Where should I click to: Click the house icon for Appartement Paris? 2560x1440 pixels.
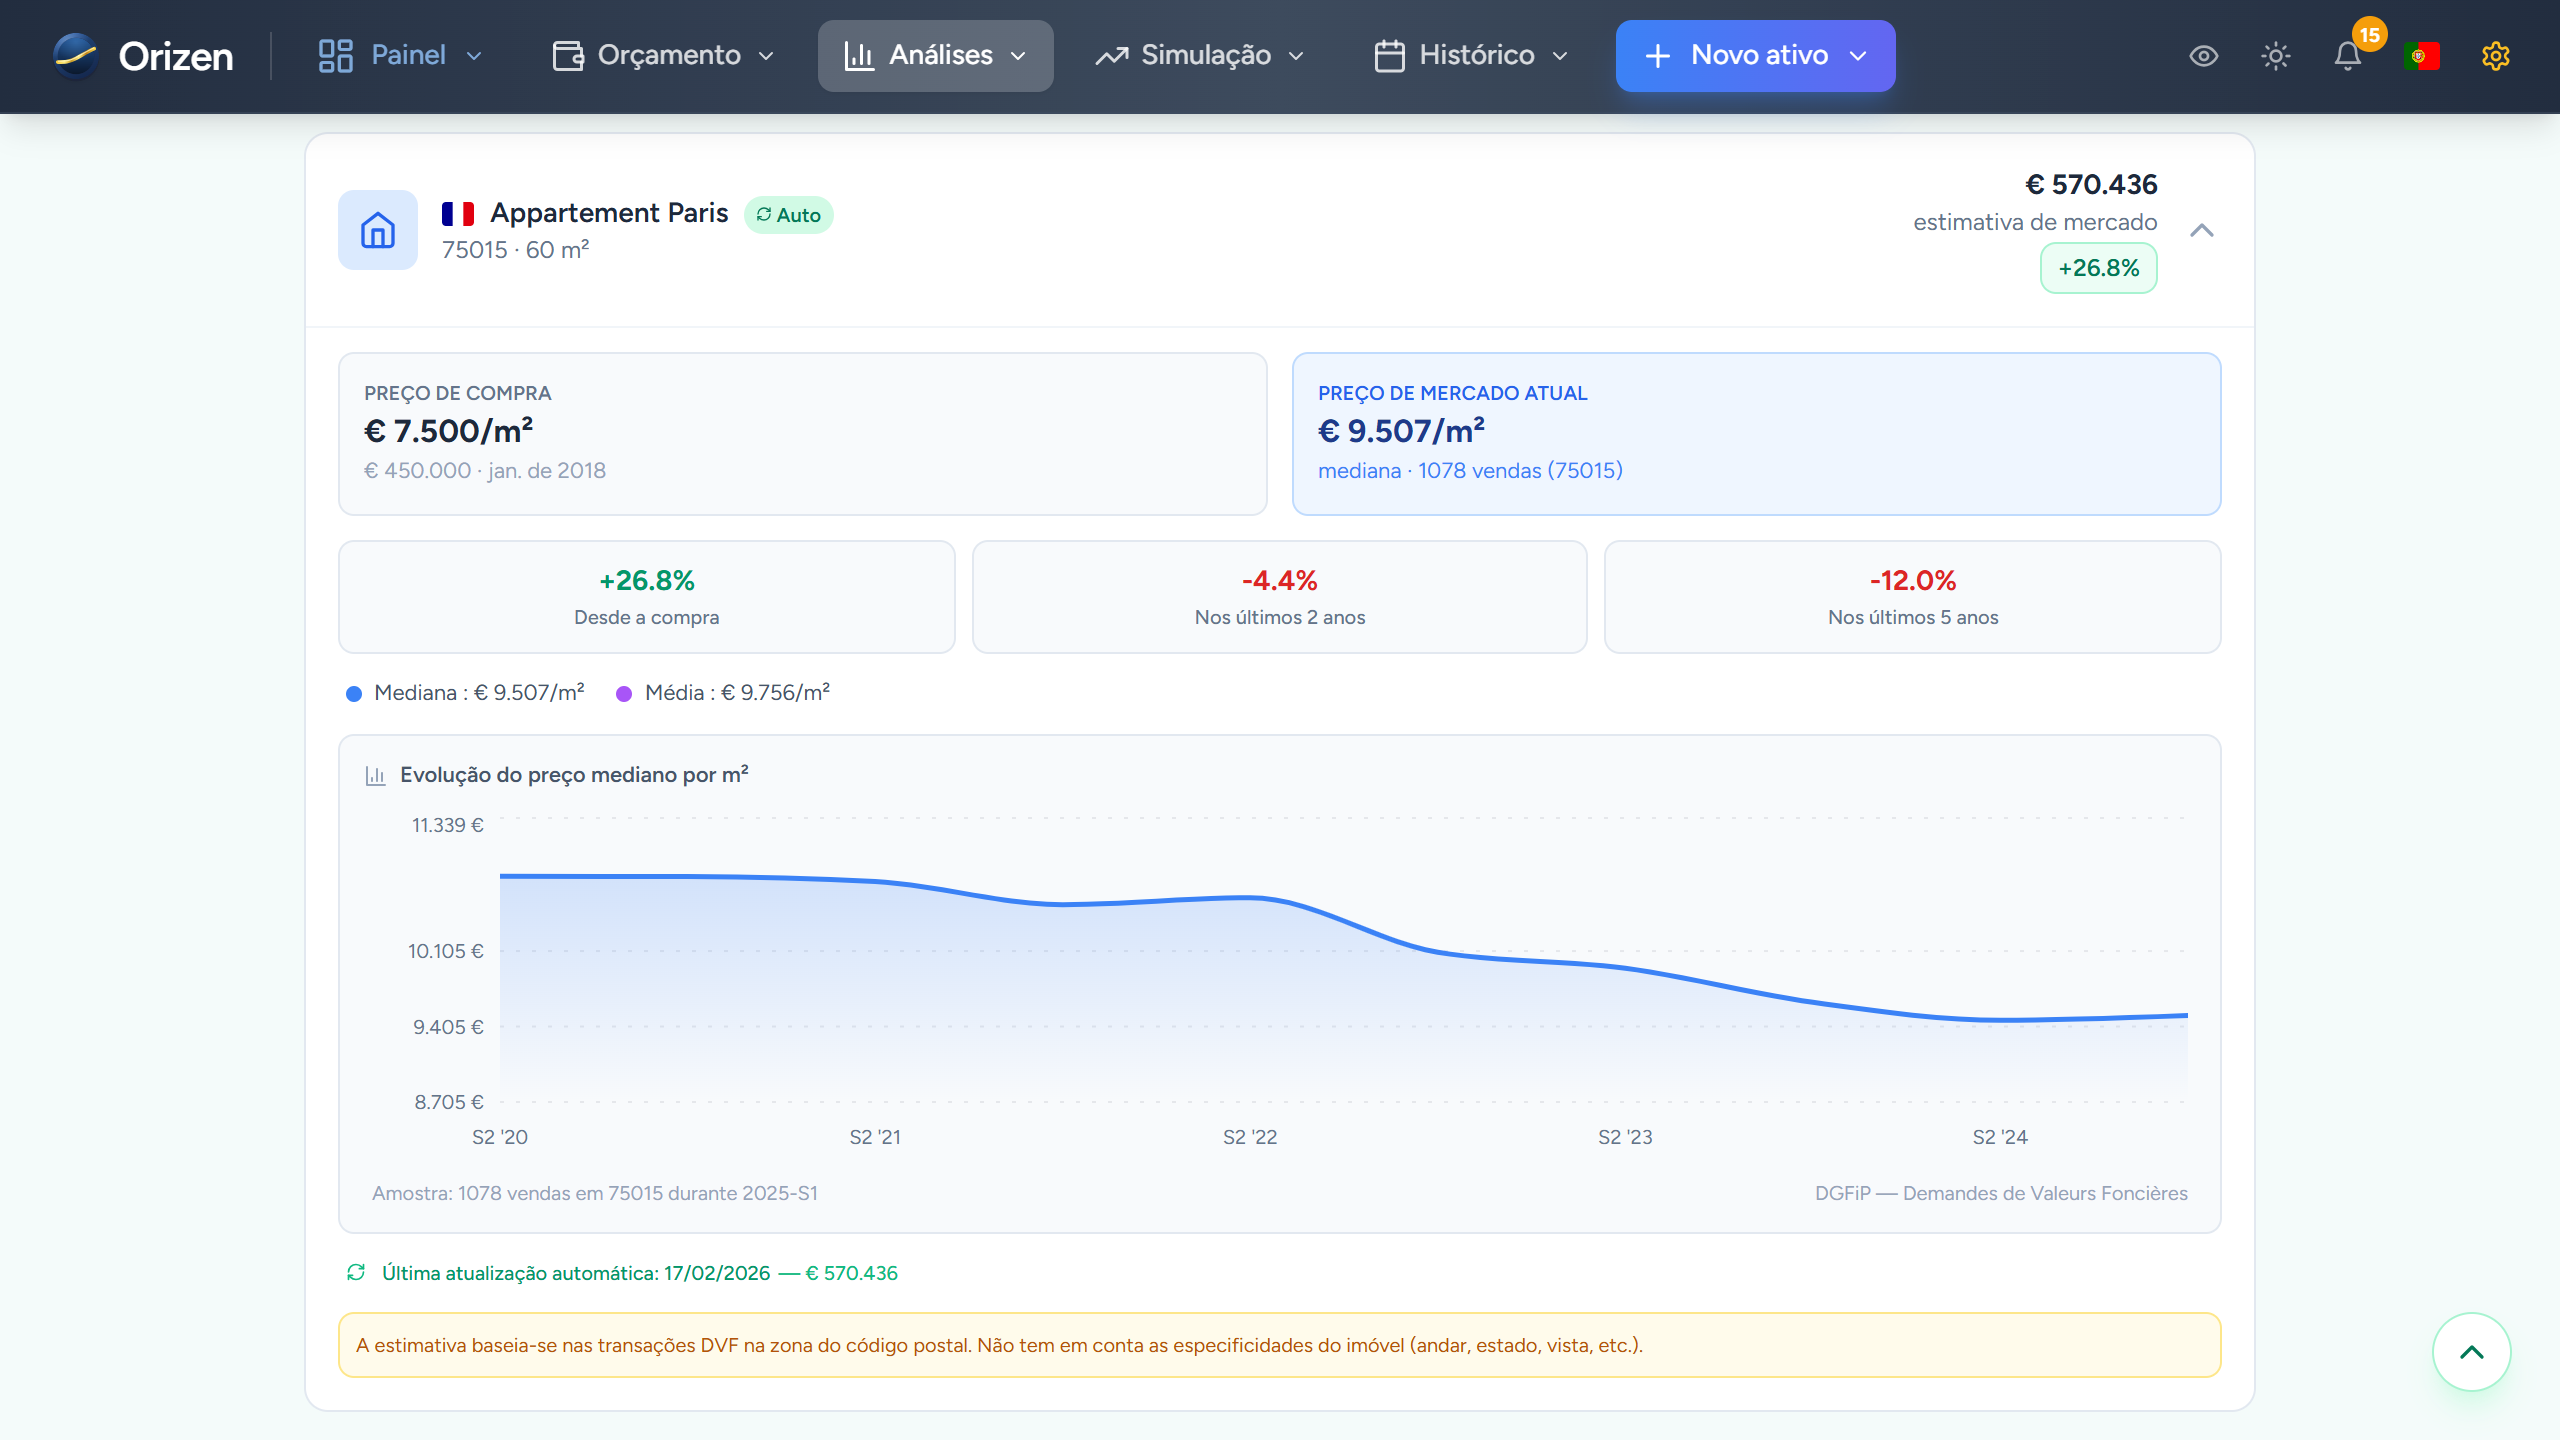378,230
